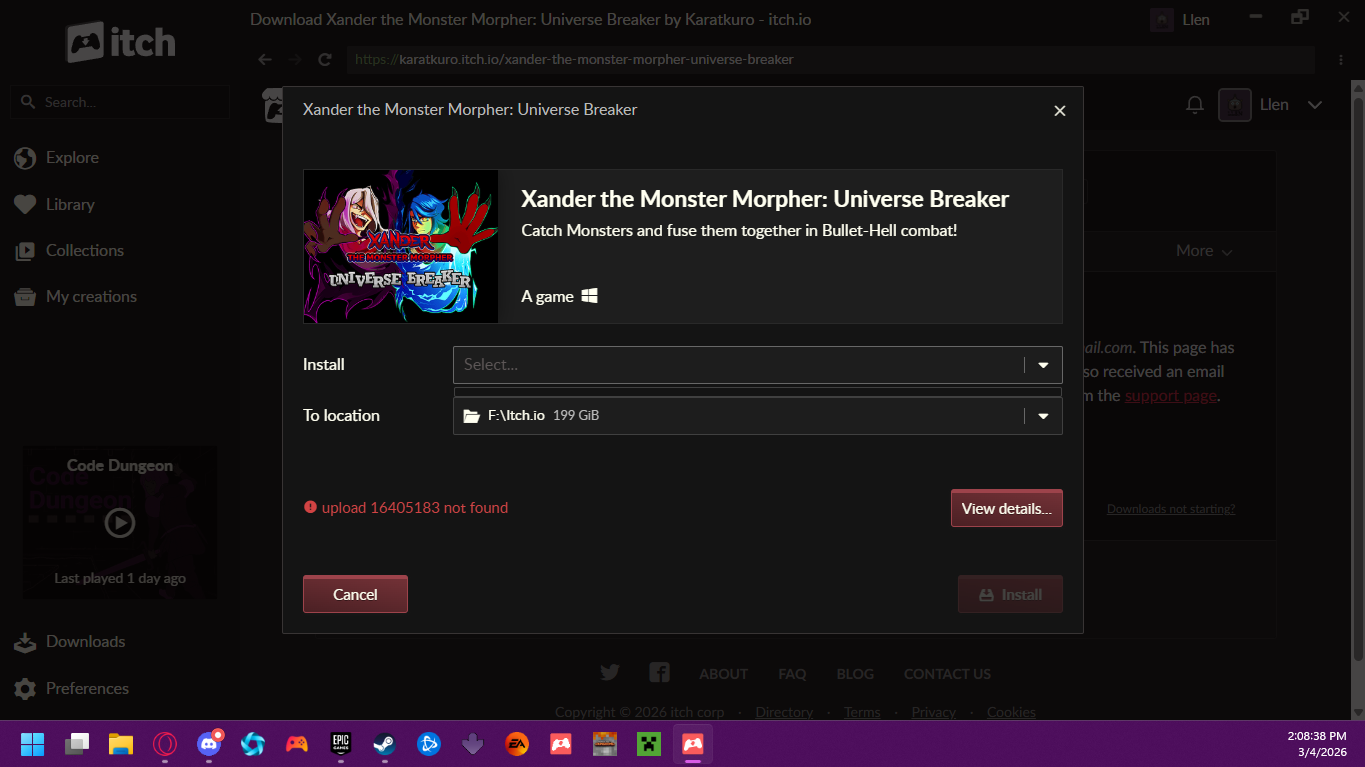Open the notifications bell
This screenshot has width=1365, height=767.
(x=1194, y=105)
